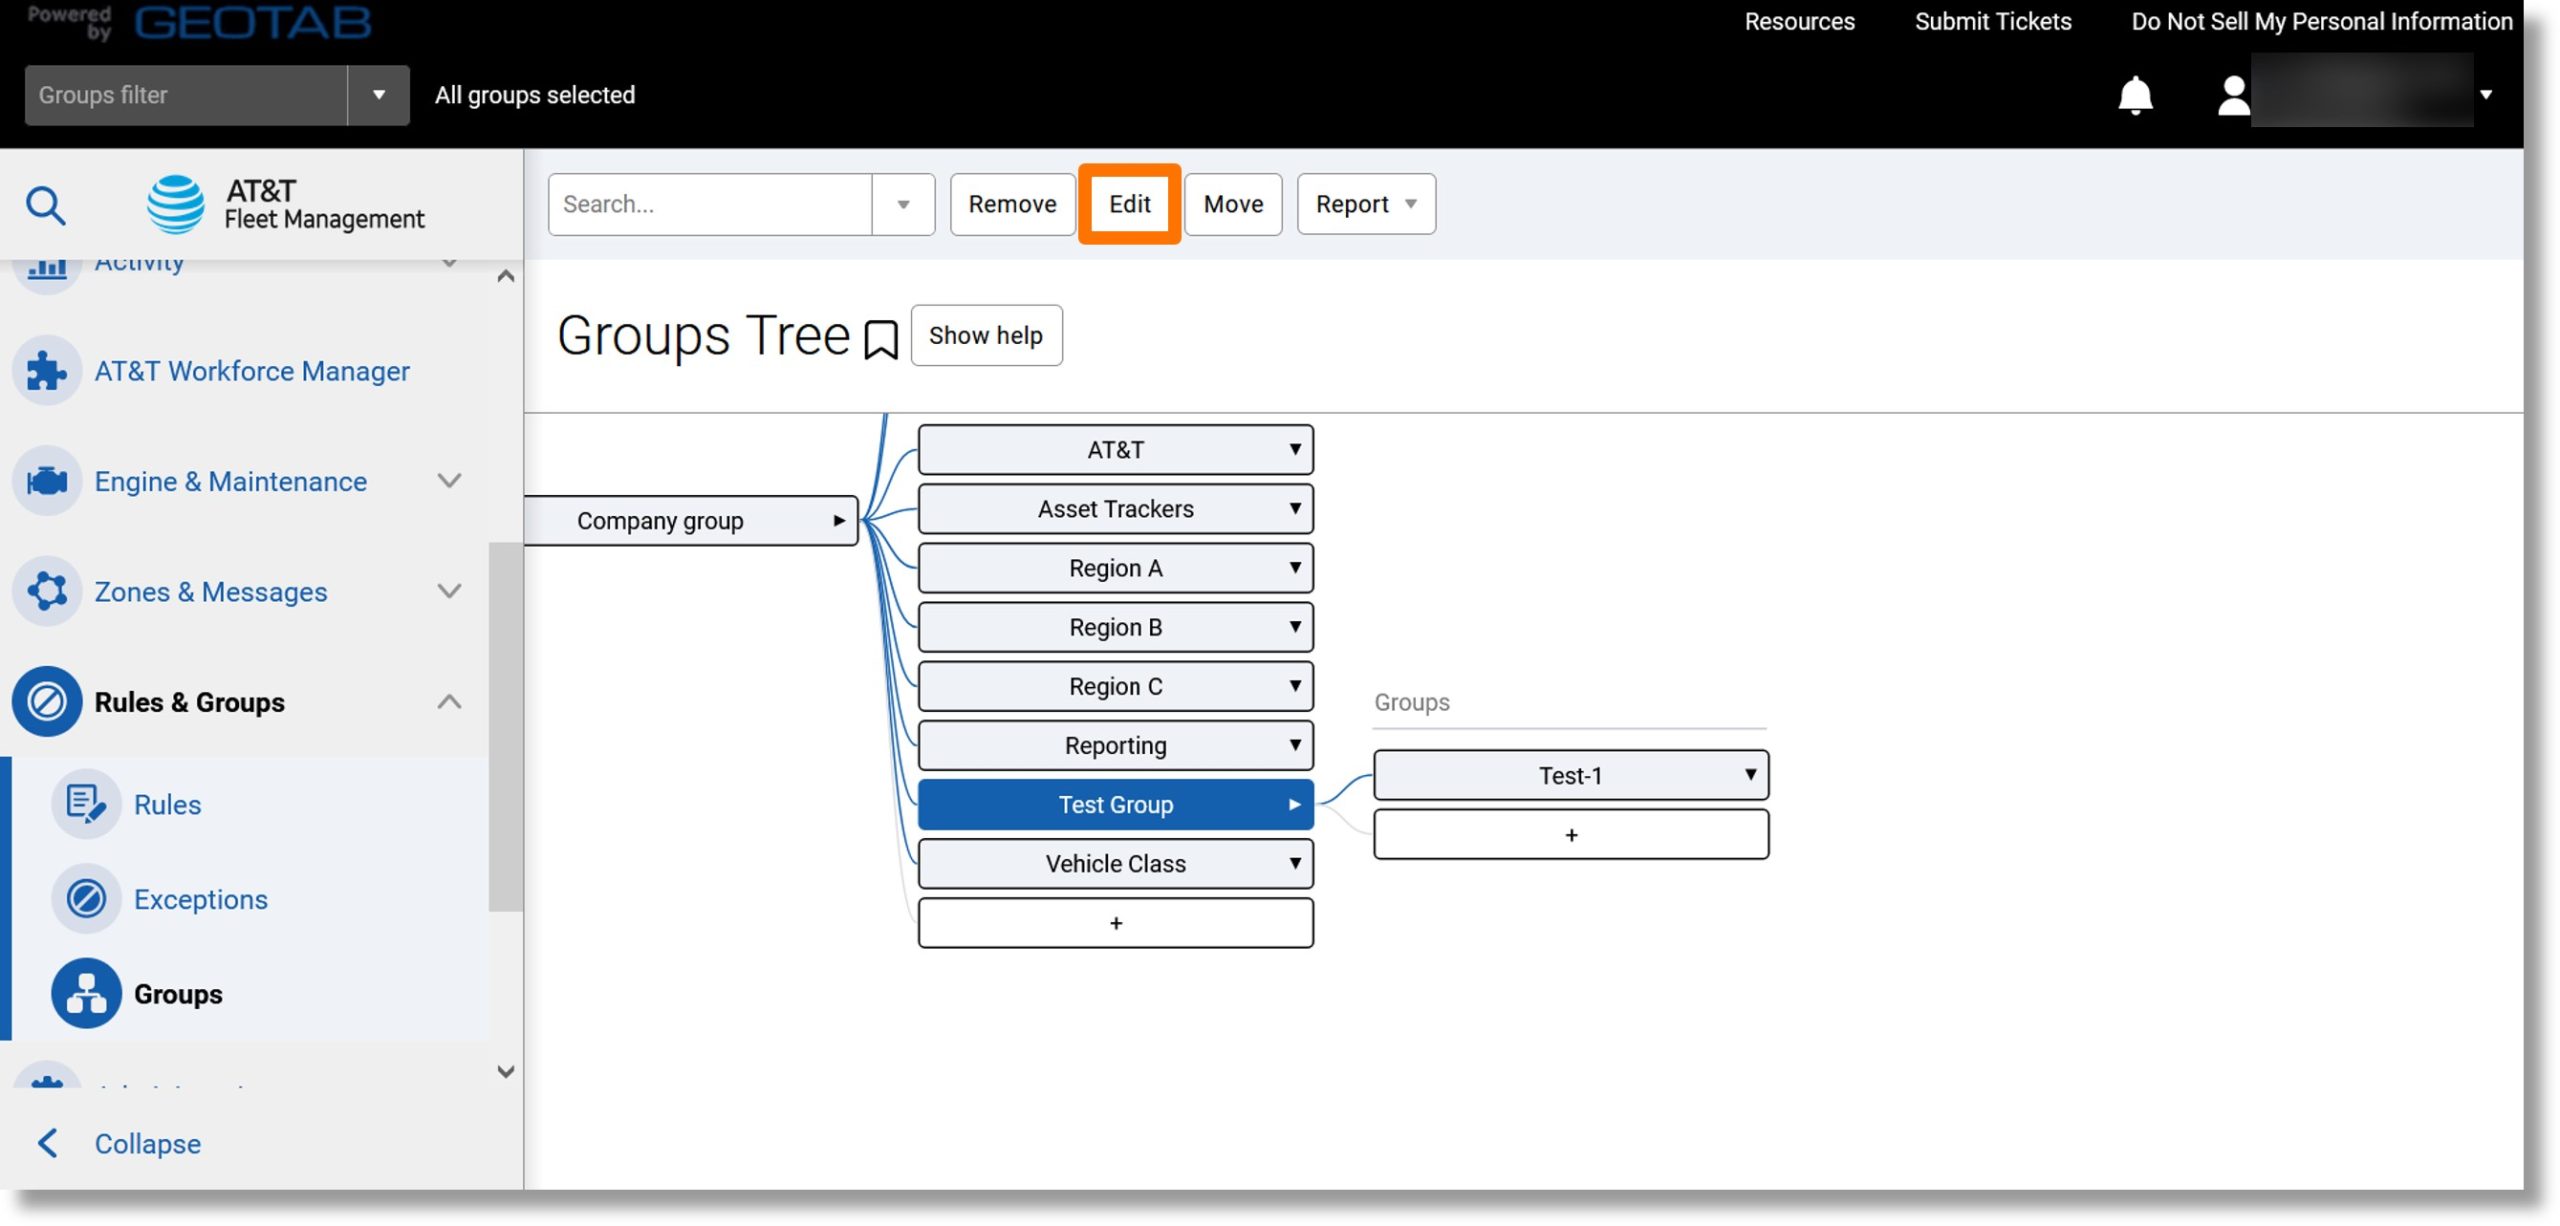
Task: Add a new group under Company group
Action: 1115,922
